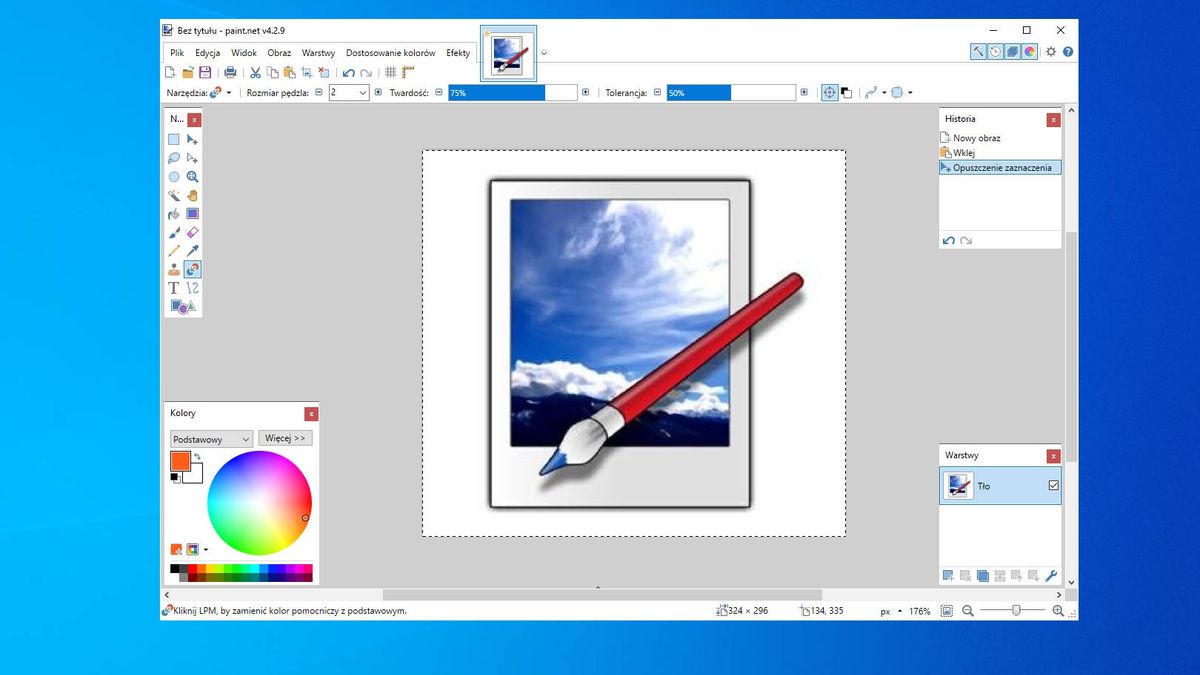This screenshot has width=1200, height=675.
Task: Click the Paste clipboard toolbar icon
Action: 289,72
